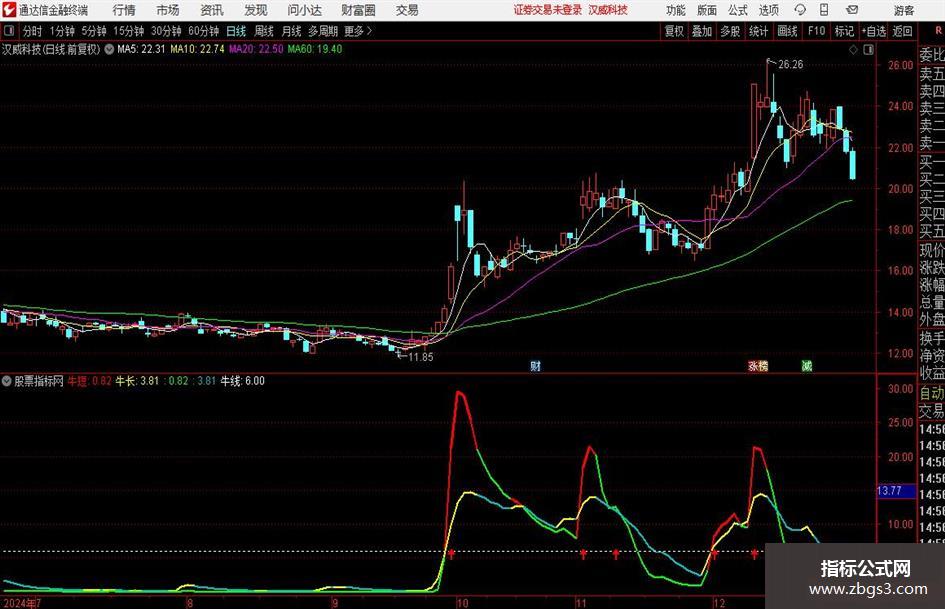Click the month 10 axis marker
The image size is (945, 609).
point(462,603)
